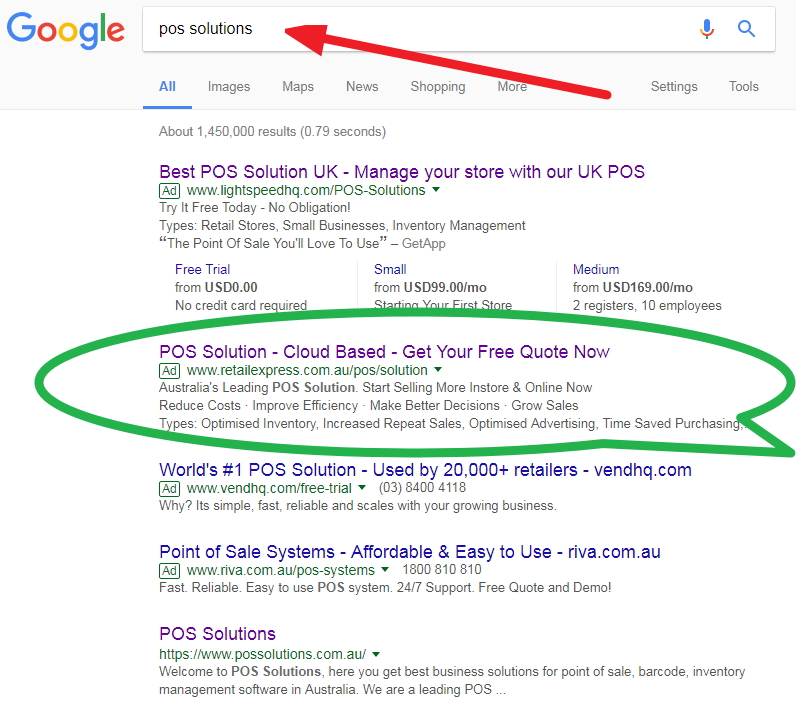The width and height of the screenshot is (796, 706).
Task: Click the Ad badge beside retailexpress URL
Action: tap(169, 371)
